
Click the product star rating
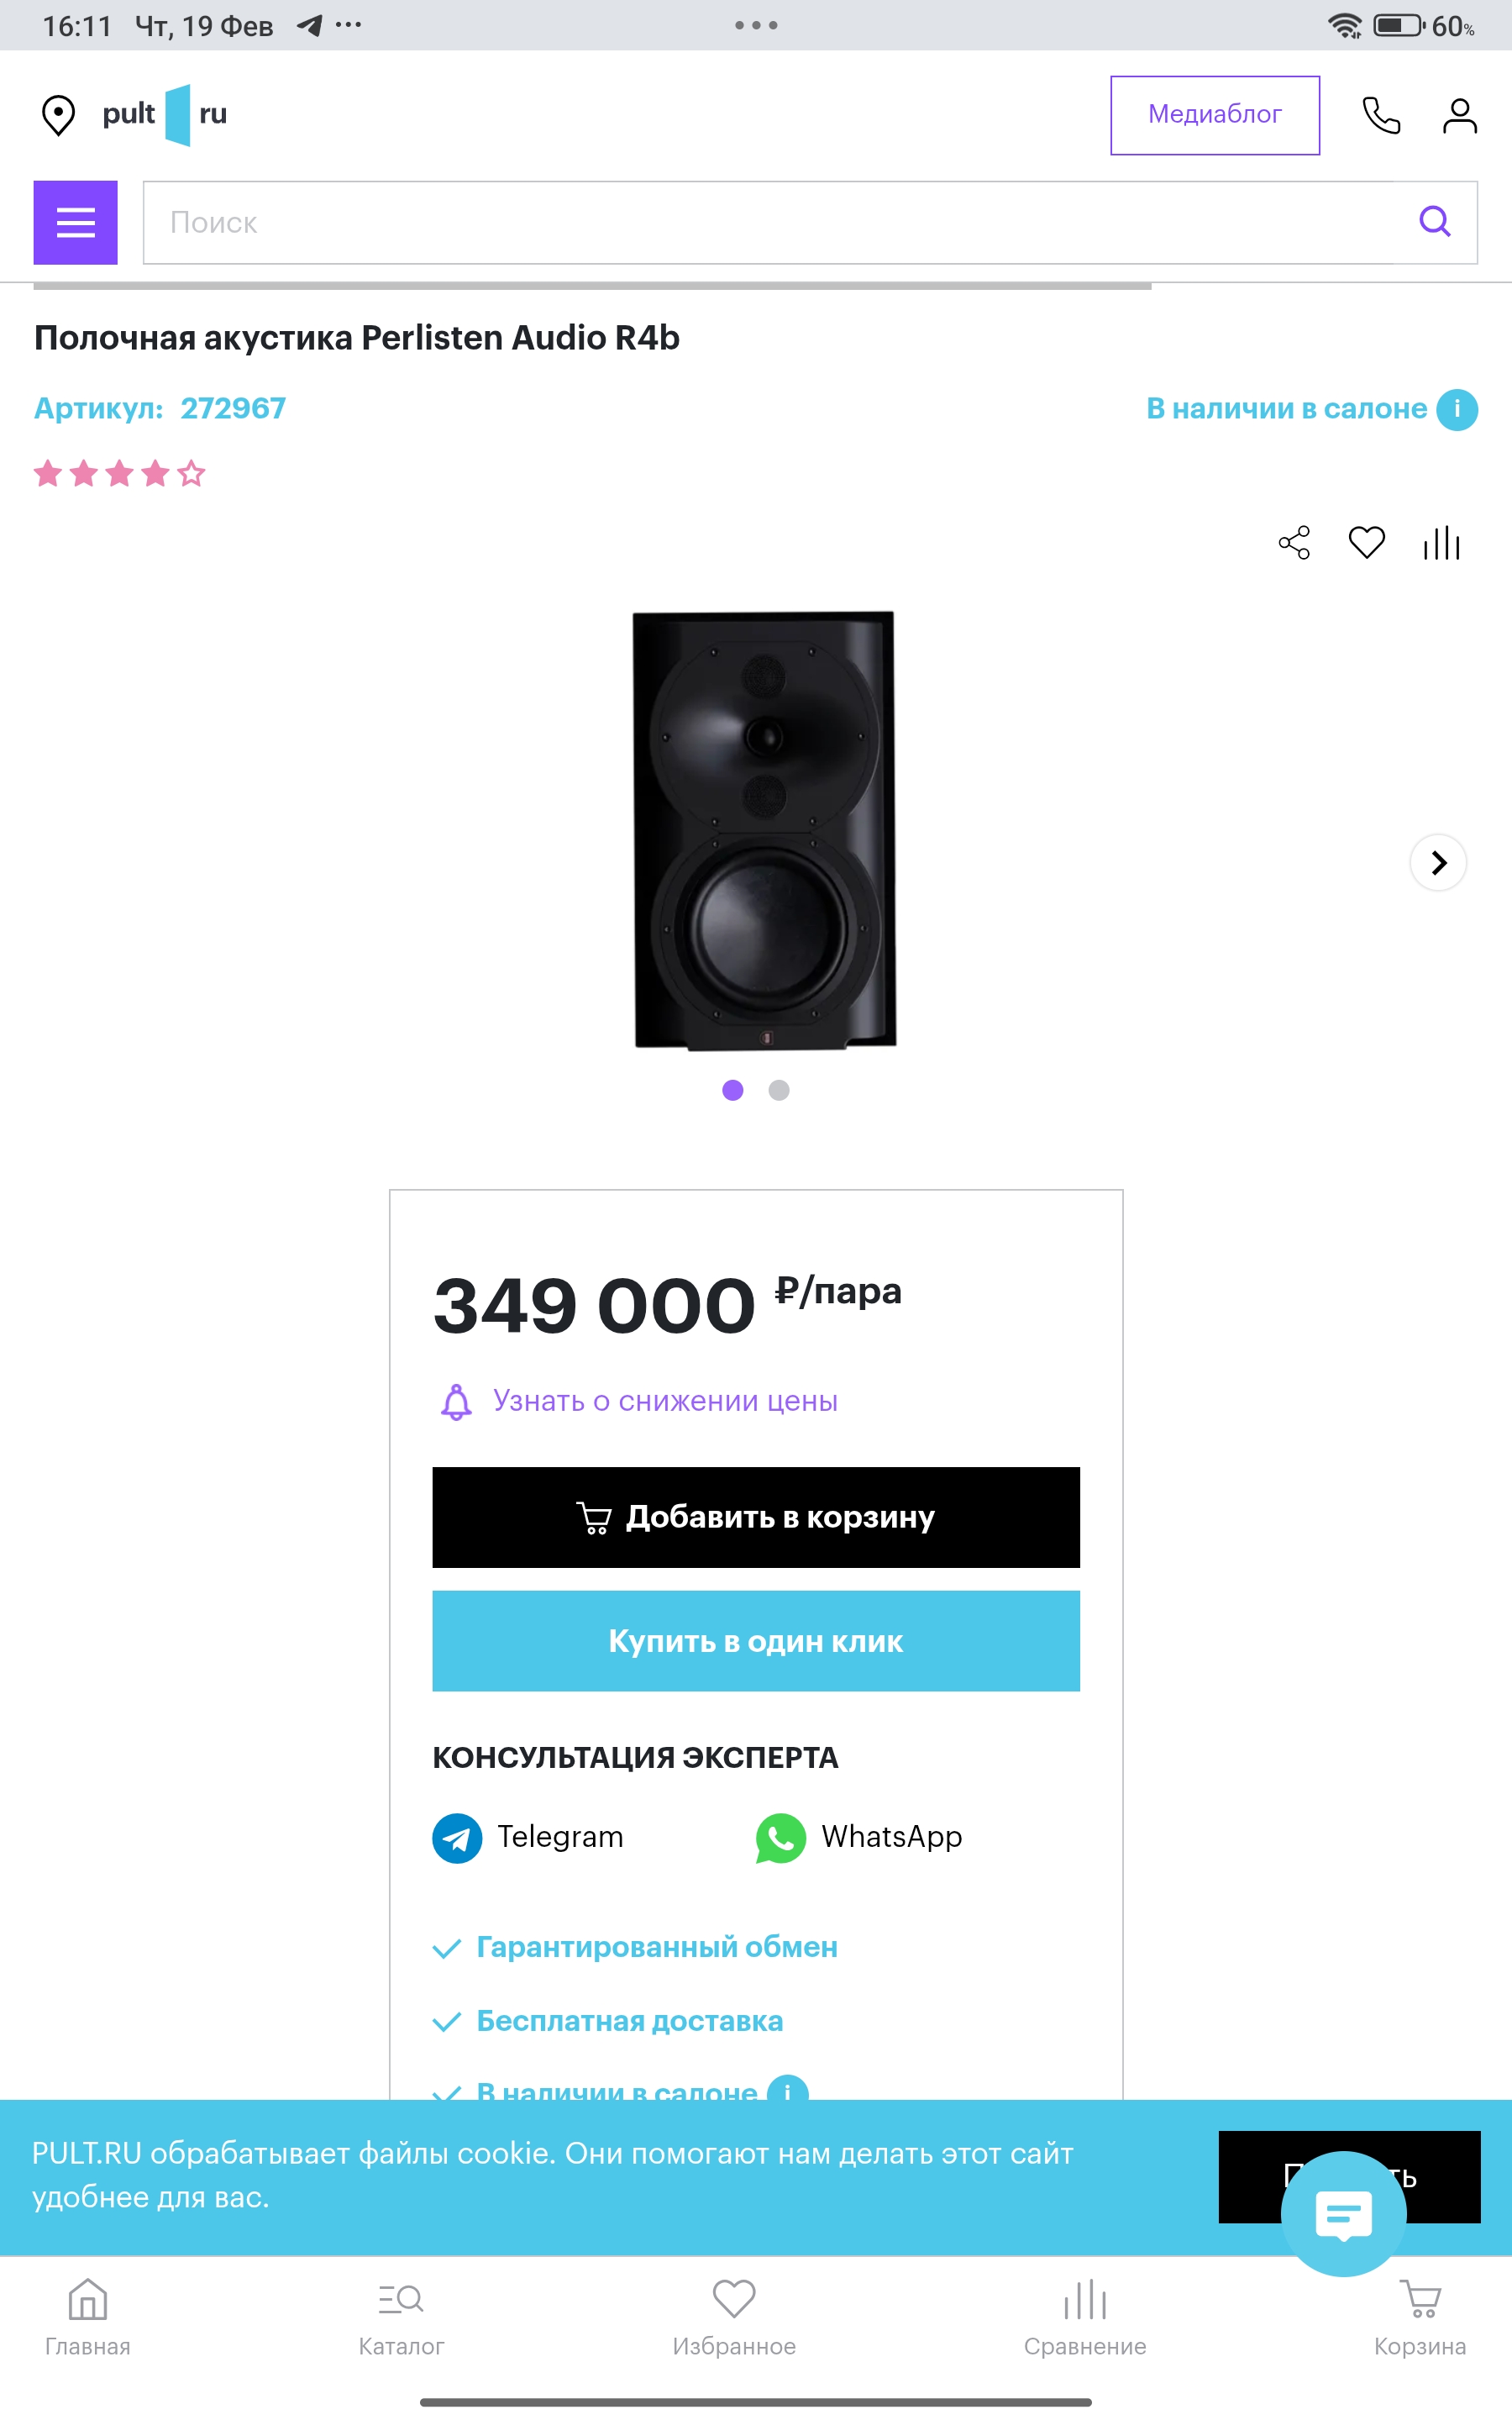point(120,473)
